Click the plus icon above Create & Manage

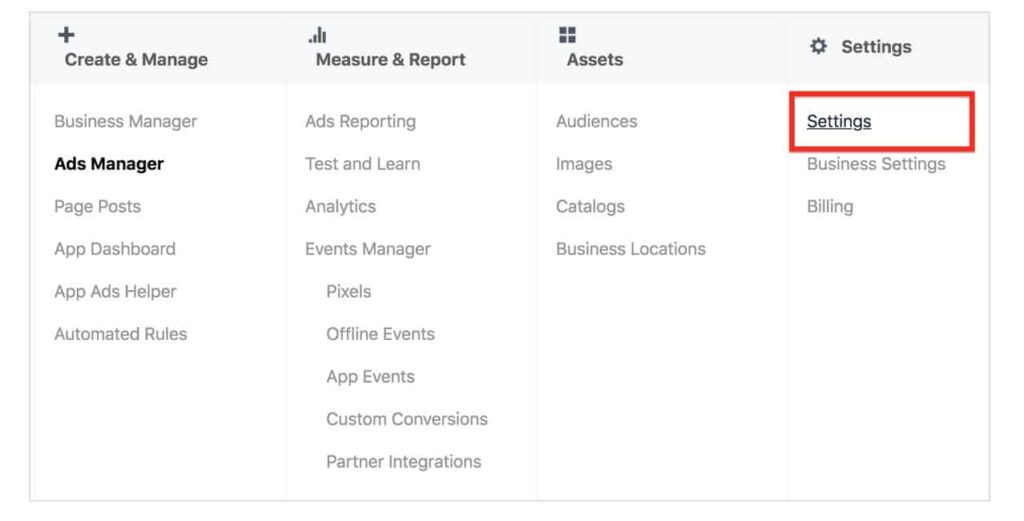click(66, 35)
